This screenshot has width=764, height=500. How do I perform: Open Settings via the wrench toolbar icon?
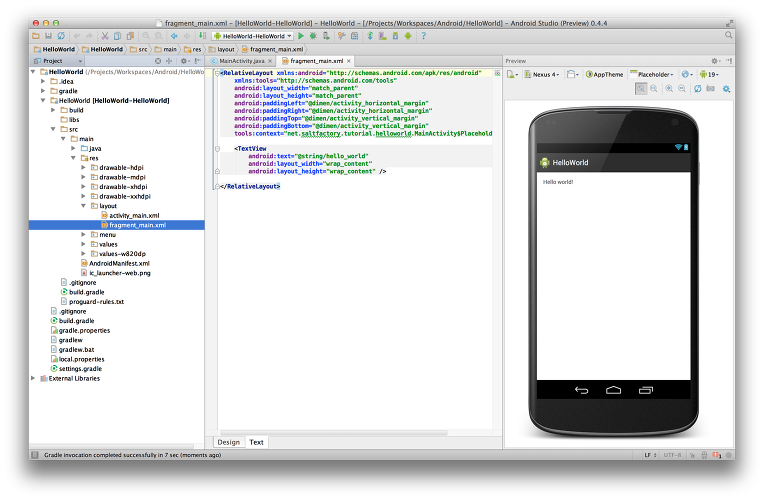[x=342, y=36]
